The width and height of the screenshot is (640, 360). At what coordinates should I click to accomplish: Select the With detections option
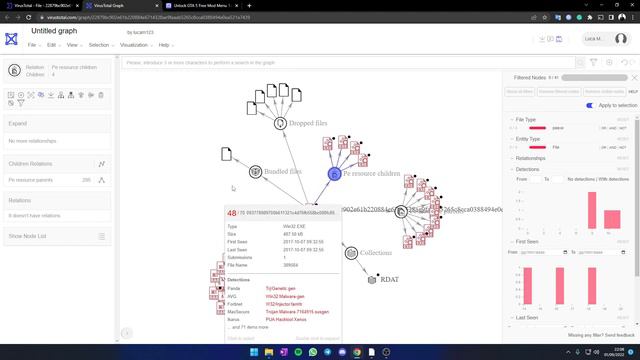tap(613, 179)
